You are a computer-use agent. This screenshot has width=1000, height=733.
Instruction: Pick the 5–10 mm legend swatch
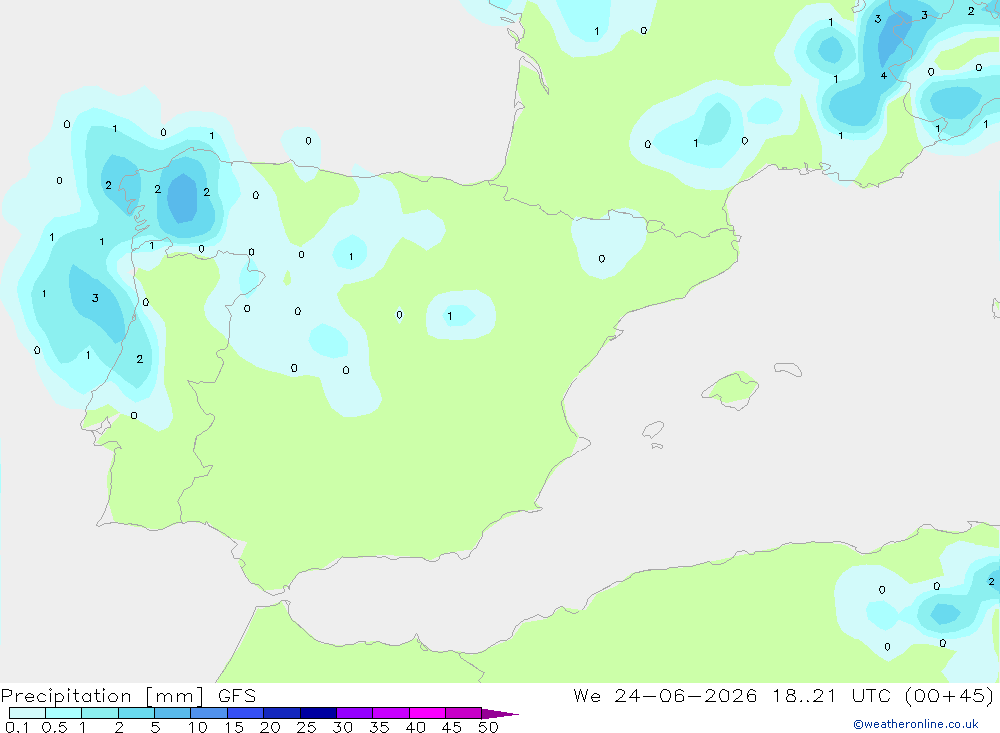click(173, 713)
